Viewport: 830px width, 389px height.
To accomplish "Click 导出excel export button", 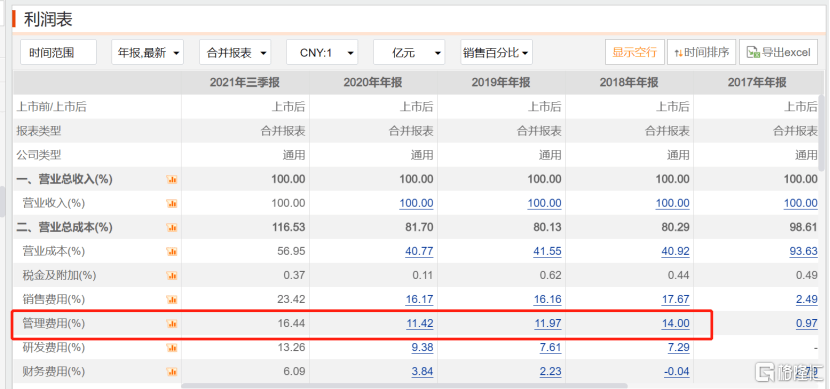I will 778,52.
